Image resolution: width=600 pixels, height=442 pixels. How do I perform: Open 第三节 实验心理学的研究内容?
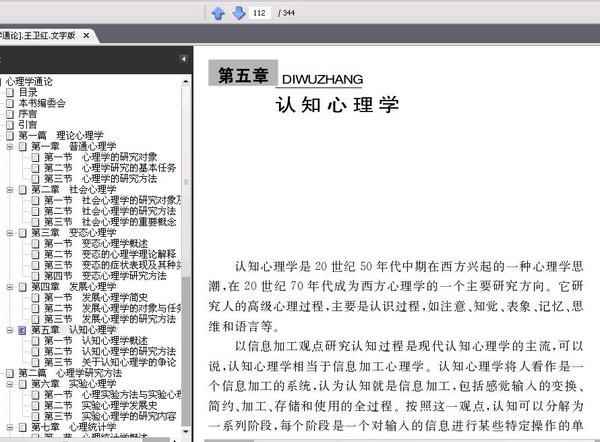coord(110,416)
